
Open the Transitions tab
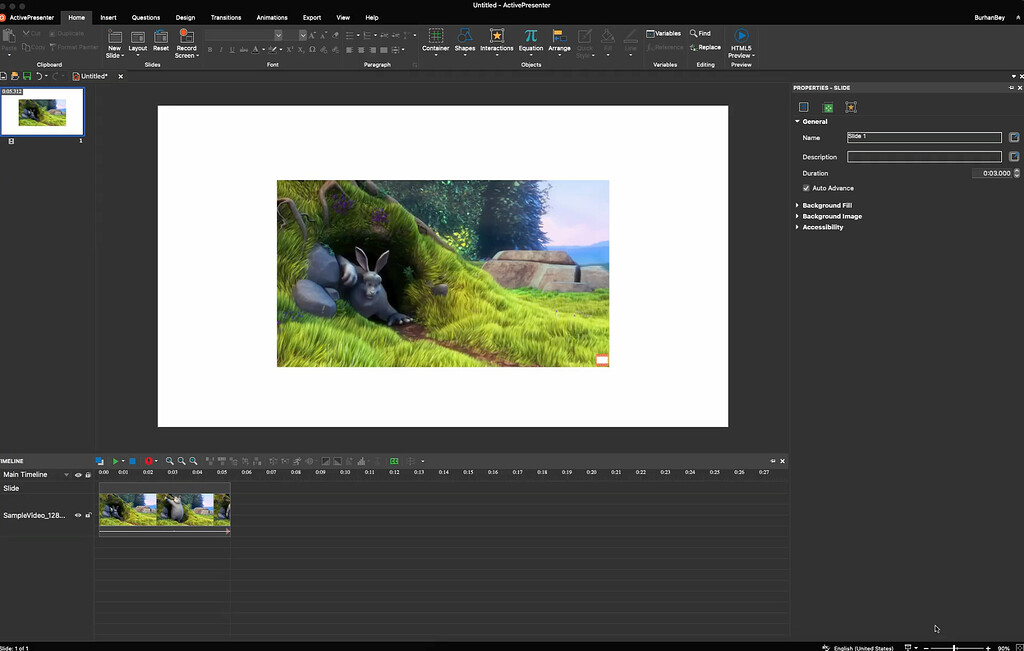[x=226, y=18]
